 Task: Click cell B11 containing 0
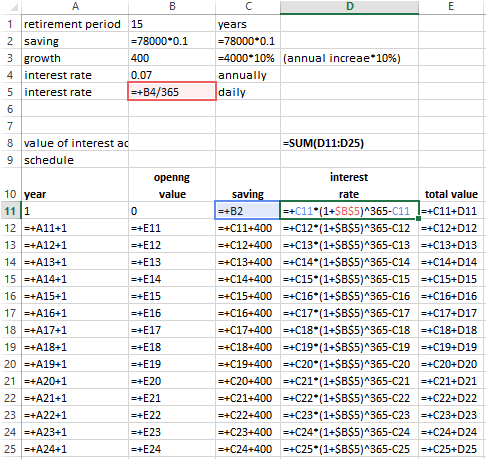coord(172,211)
